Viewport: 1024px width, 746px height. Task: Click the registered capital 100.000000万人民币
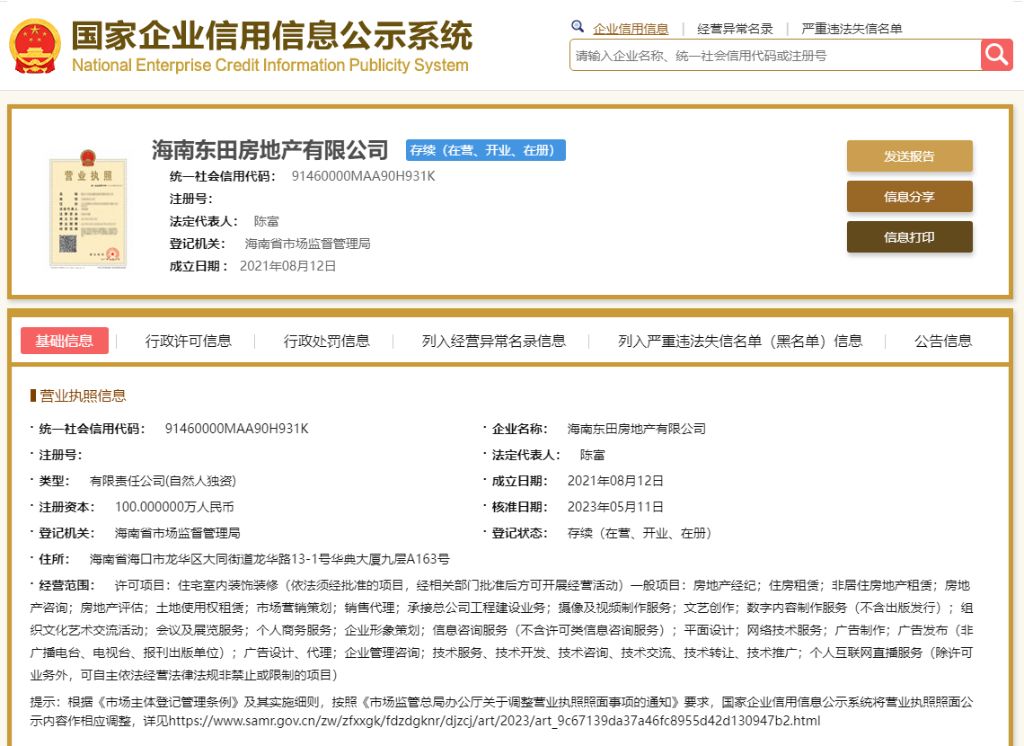174,507
